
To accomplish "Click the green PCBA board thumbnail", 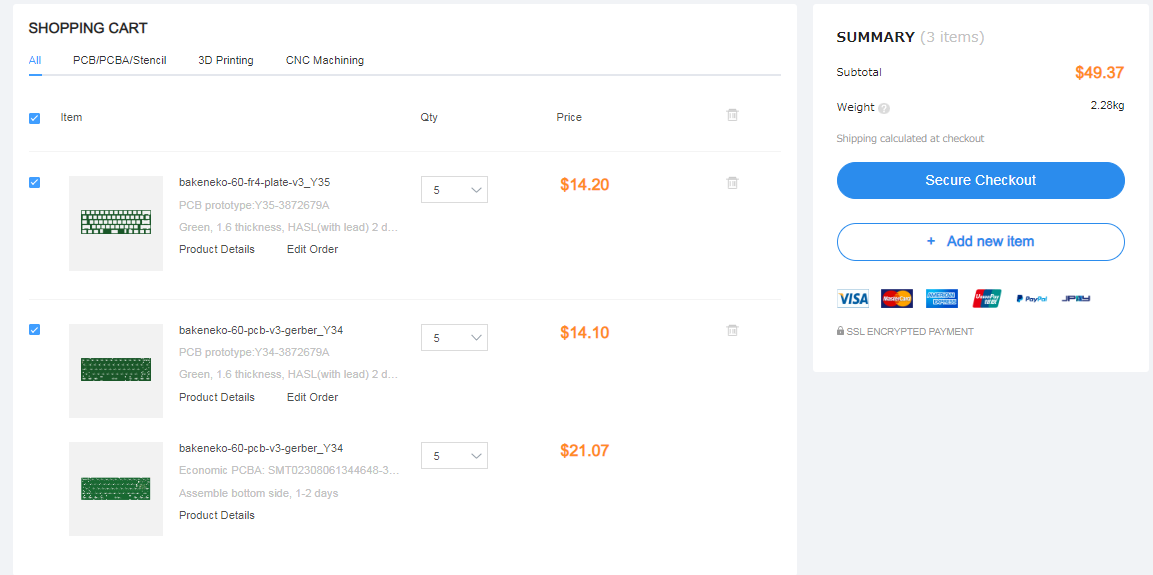I will pos(116,489).
